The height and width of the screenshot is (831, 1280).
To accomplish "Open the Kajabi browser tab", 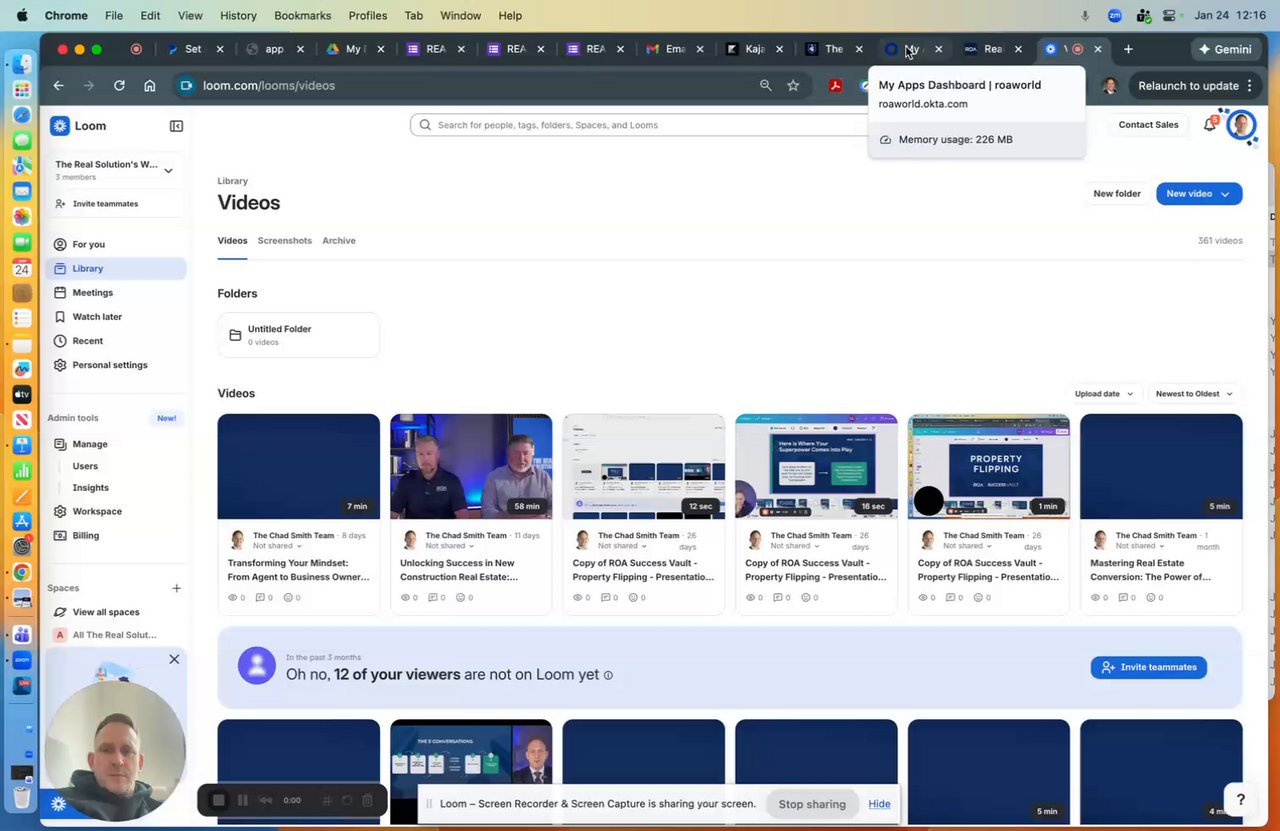I will coord(753,49).
